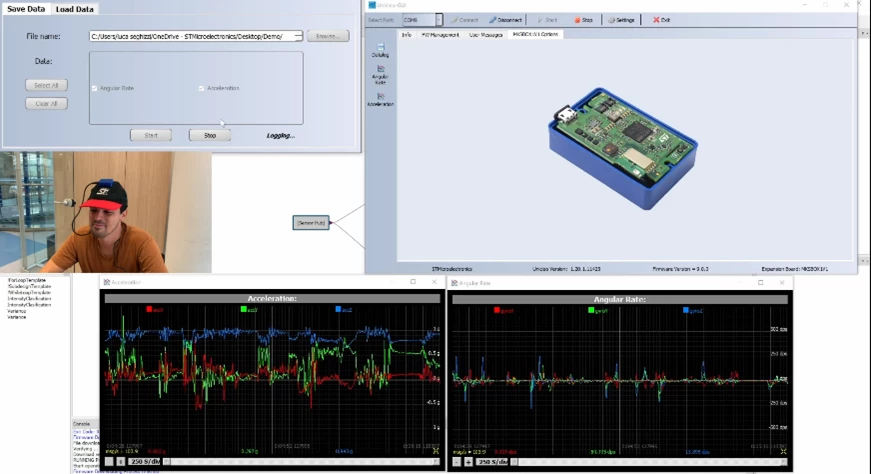Image resolution: width=871 pixels, height=474 pixels.
Task: Toggle the Acceleration data checkbox
Action: (201, 88)
